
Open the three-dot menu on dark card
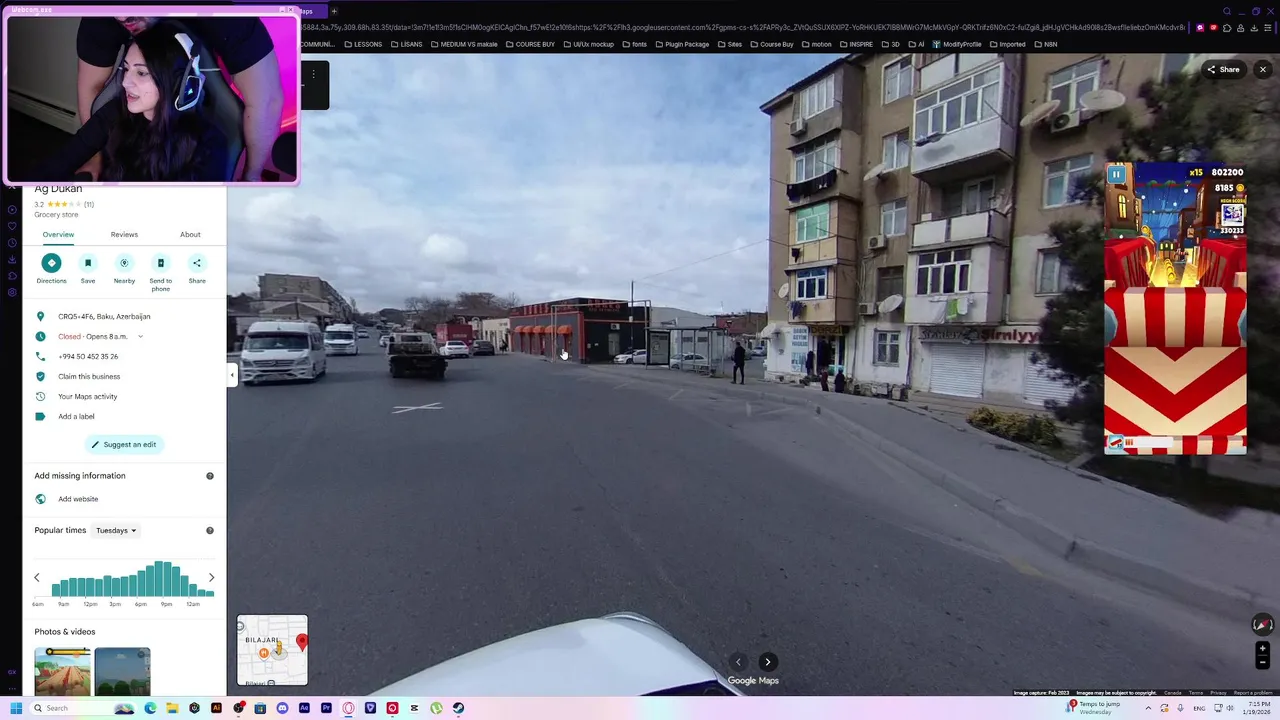(313, 74)
